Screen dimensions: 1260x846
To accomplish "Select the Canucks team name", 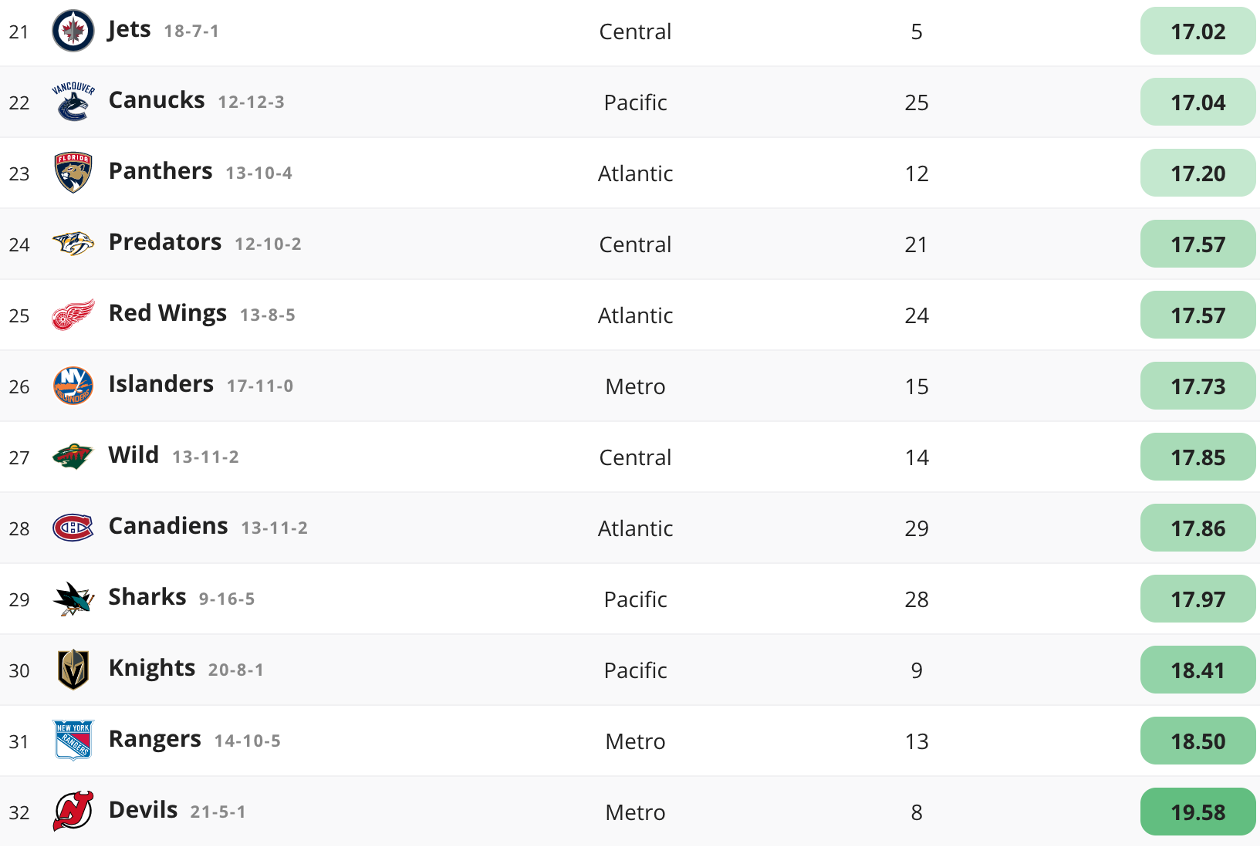I will pyautogui.click(x=156, y=100).
